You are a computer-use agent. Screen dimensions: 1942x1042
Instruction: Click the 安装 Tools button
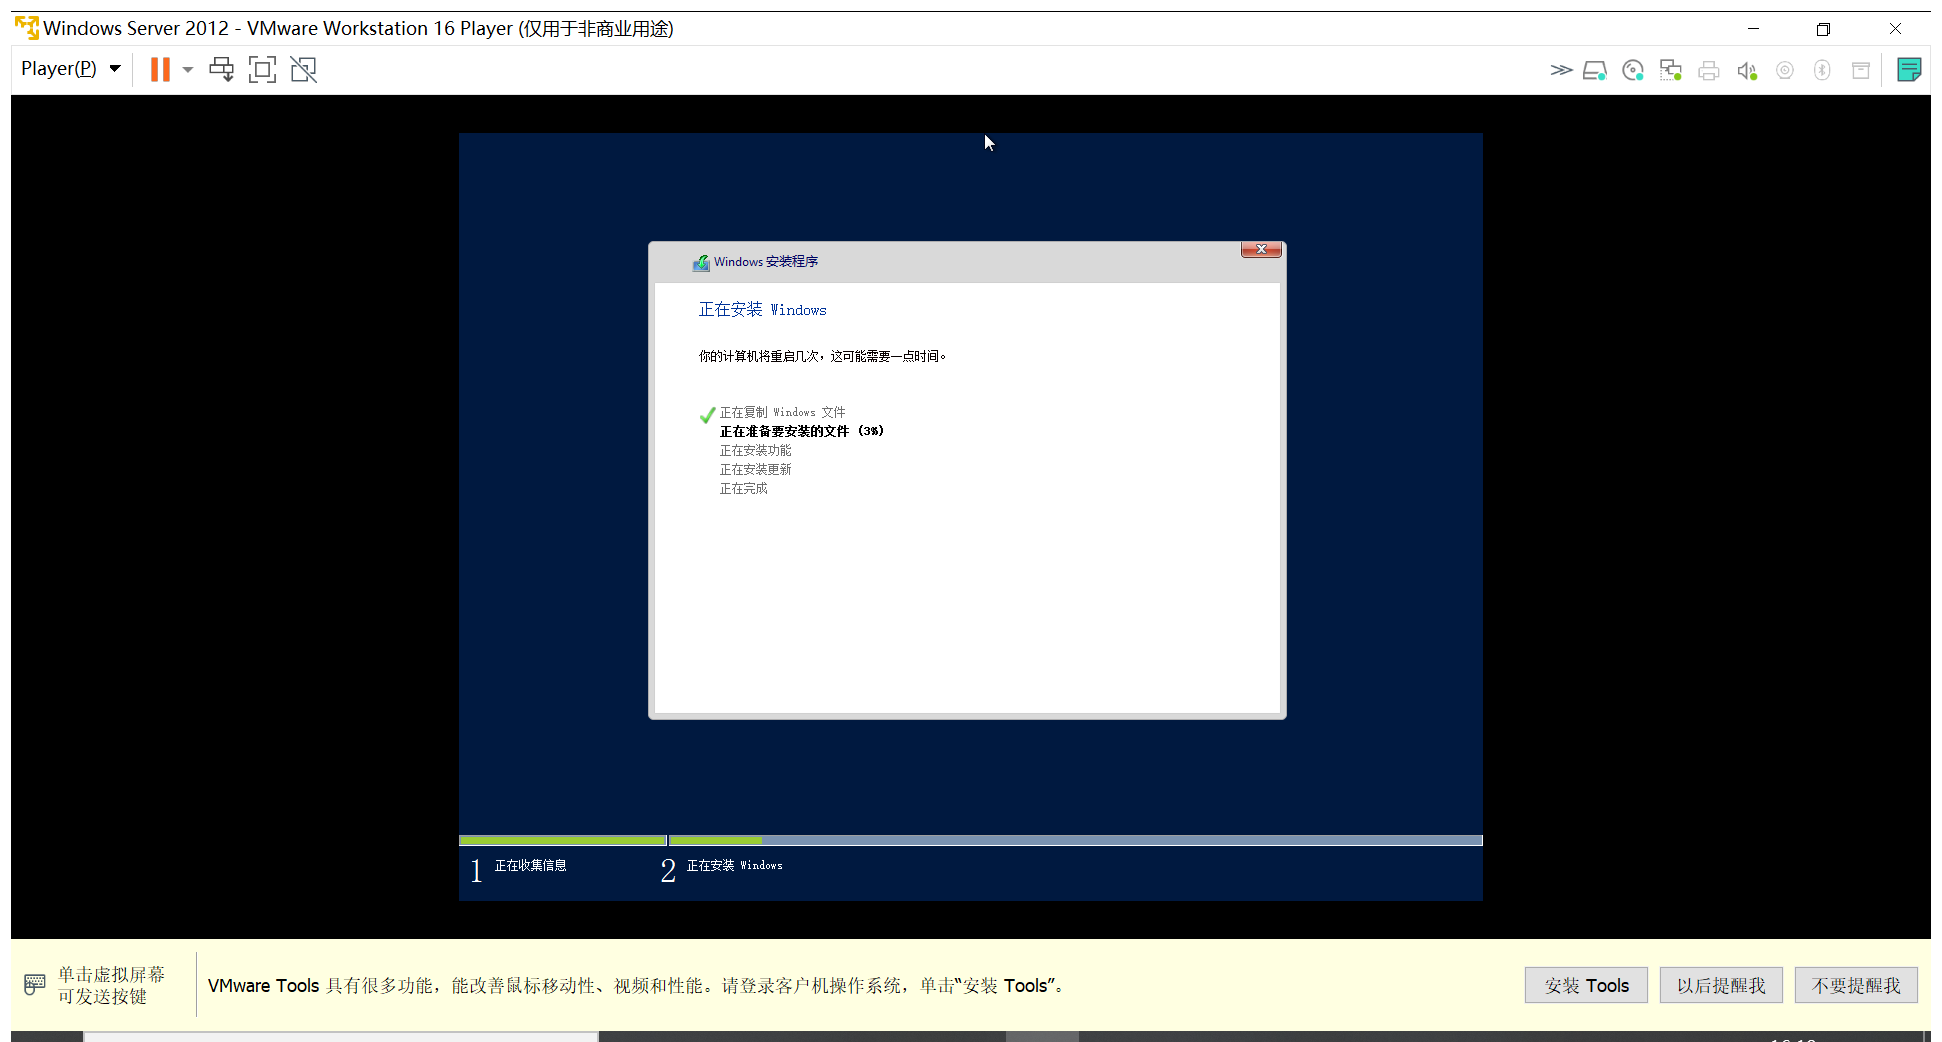[x=1586, y=985]
